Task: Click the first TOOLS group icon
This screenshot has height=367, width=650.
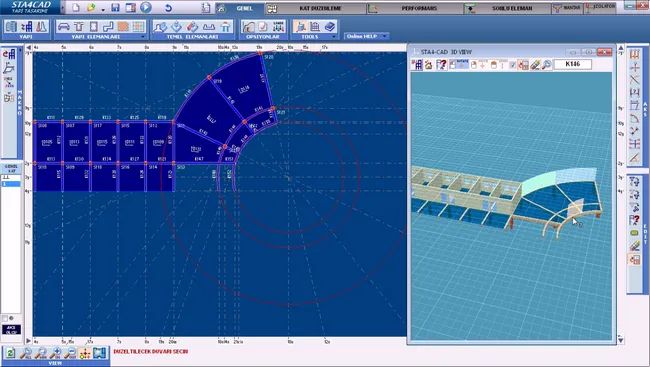Action: coord(300,27)
